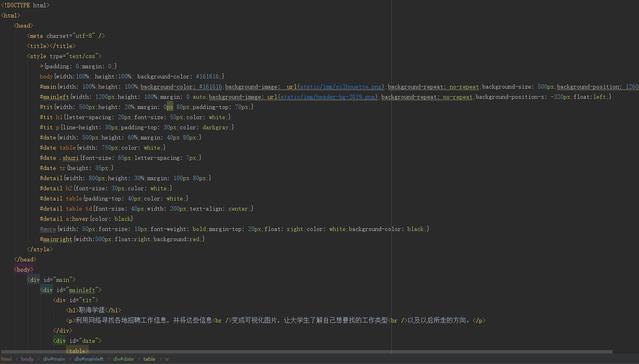Click the horizontal scrollbar above breadcrumbs
Screen dimensions: 639x364
(306, 351)
